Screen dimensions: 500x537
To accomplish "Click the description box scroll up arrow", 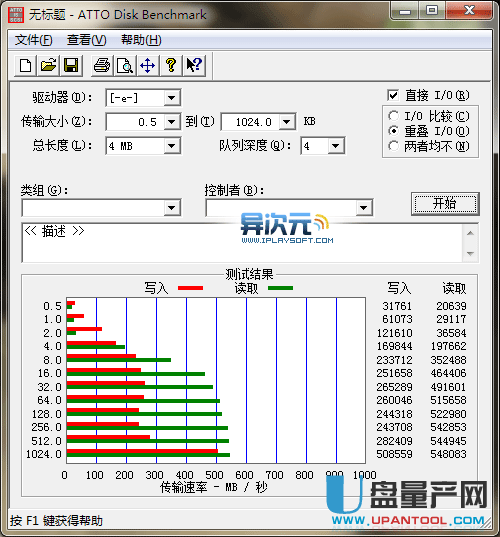I will coord(470,233).
